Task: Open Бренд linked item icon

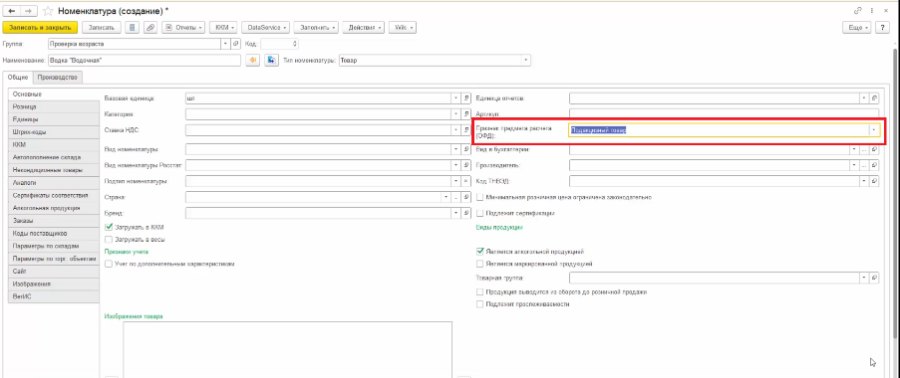Action: (467, 213)
